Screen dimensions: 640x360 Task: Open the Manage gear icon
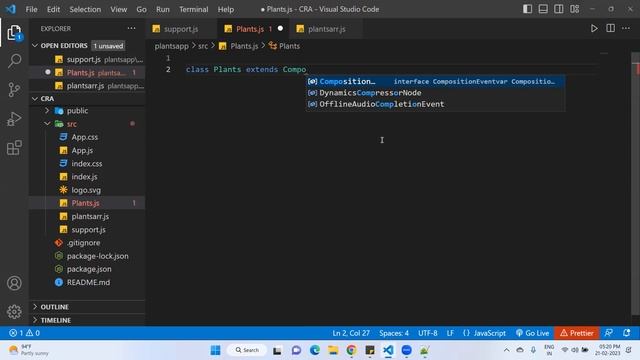[x=14, y=311]
